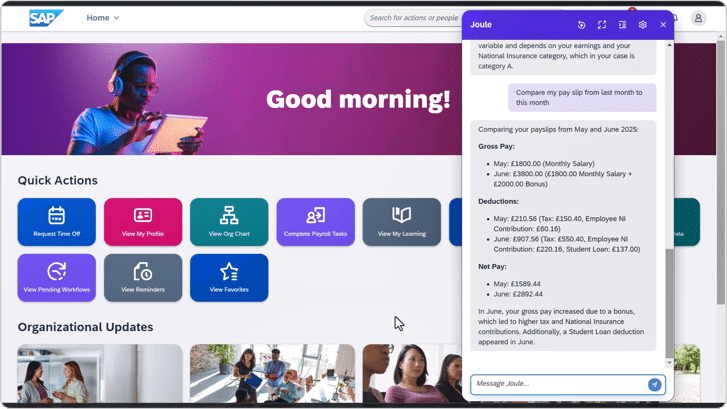Open the View My Learning tile

click(402, 222)
